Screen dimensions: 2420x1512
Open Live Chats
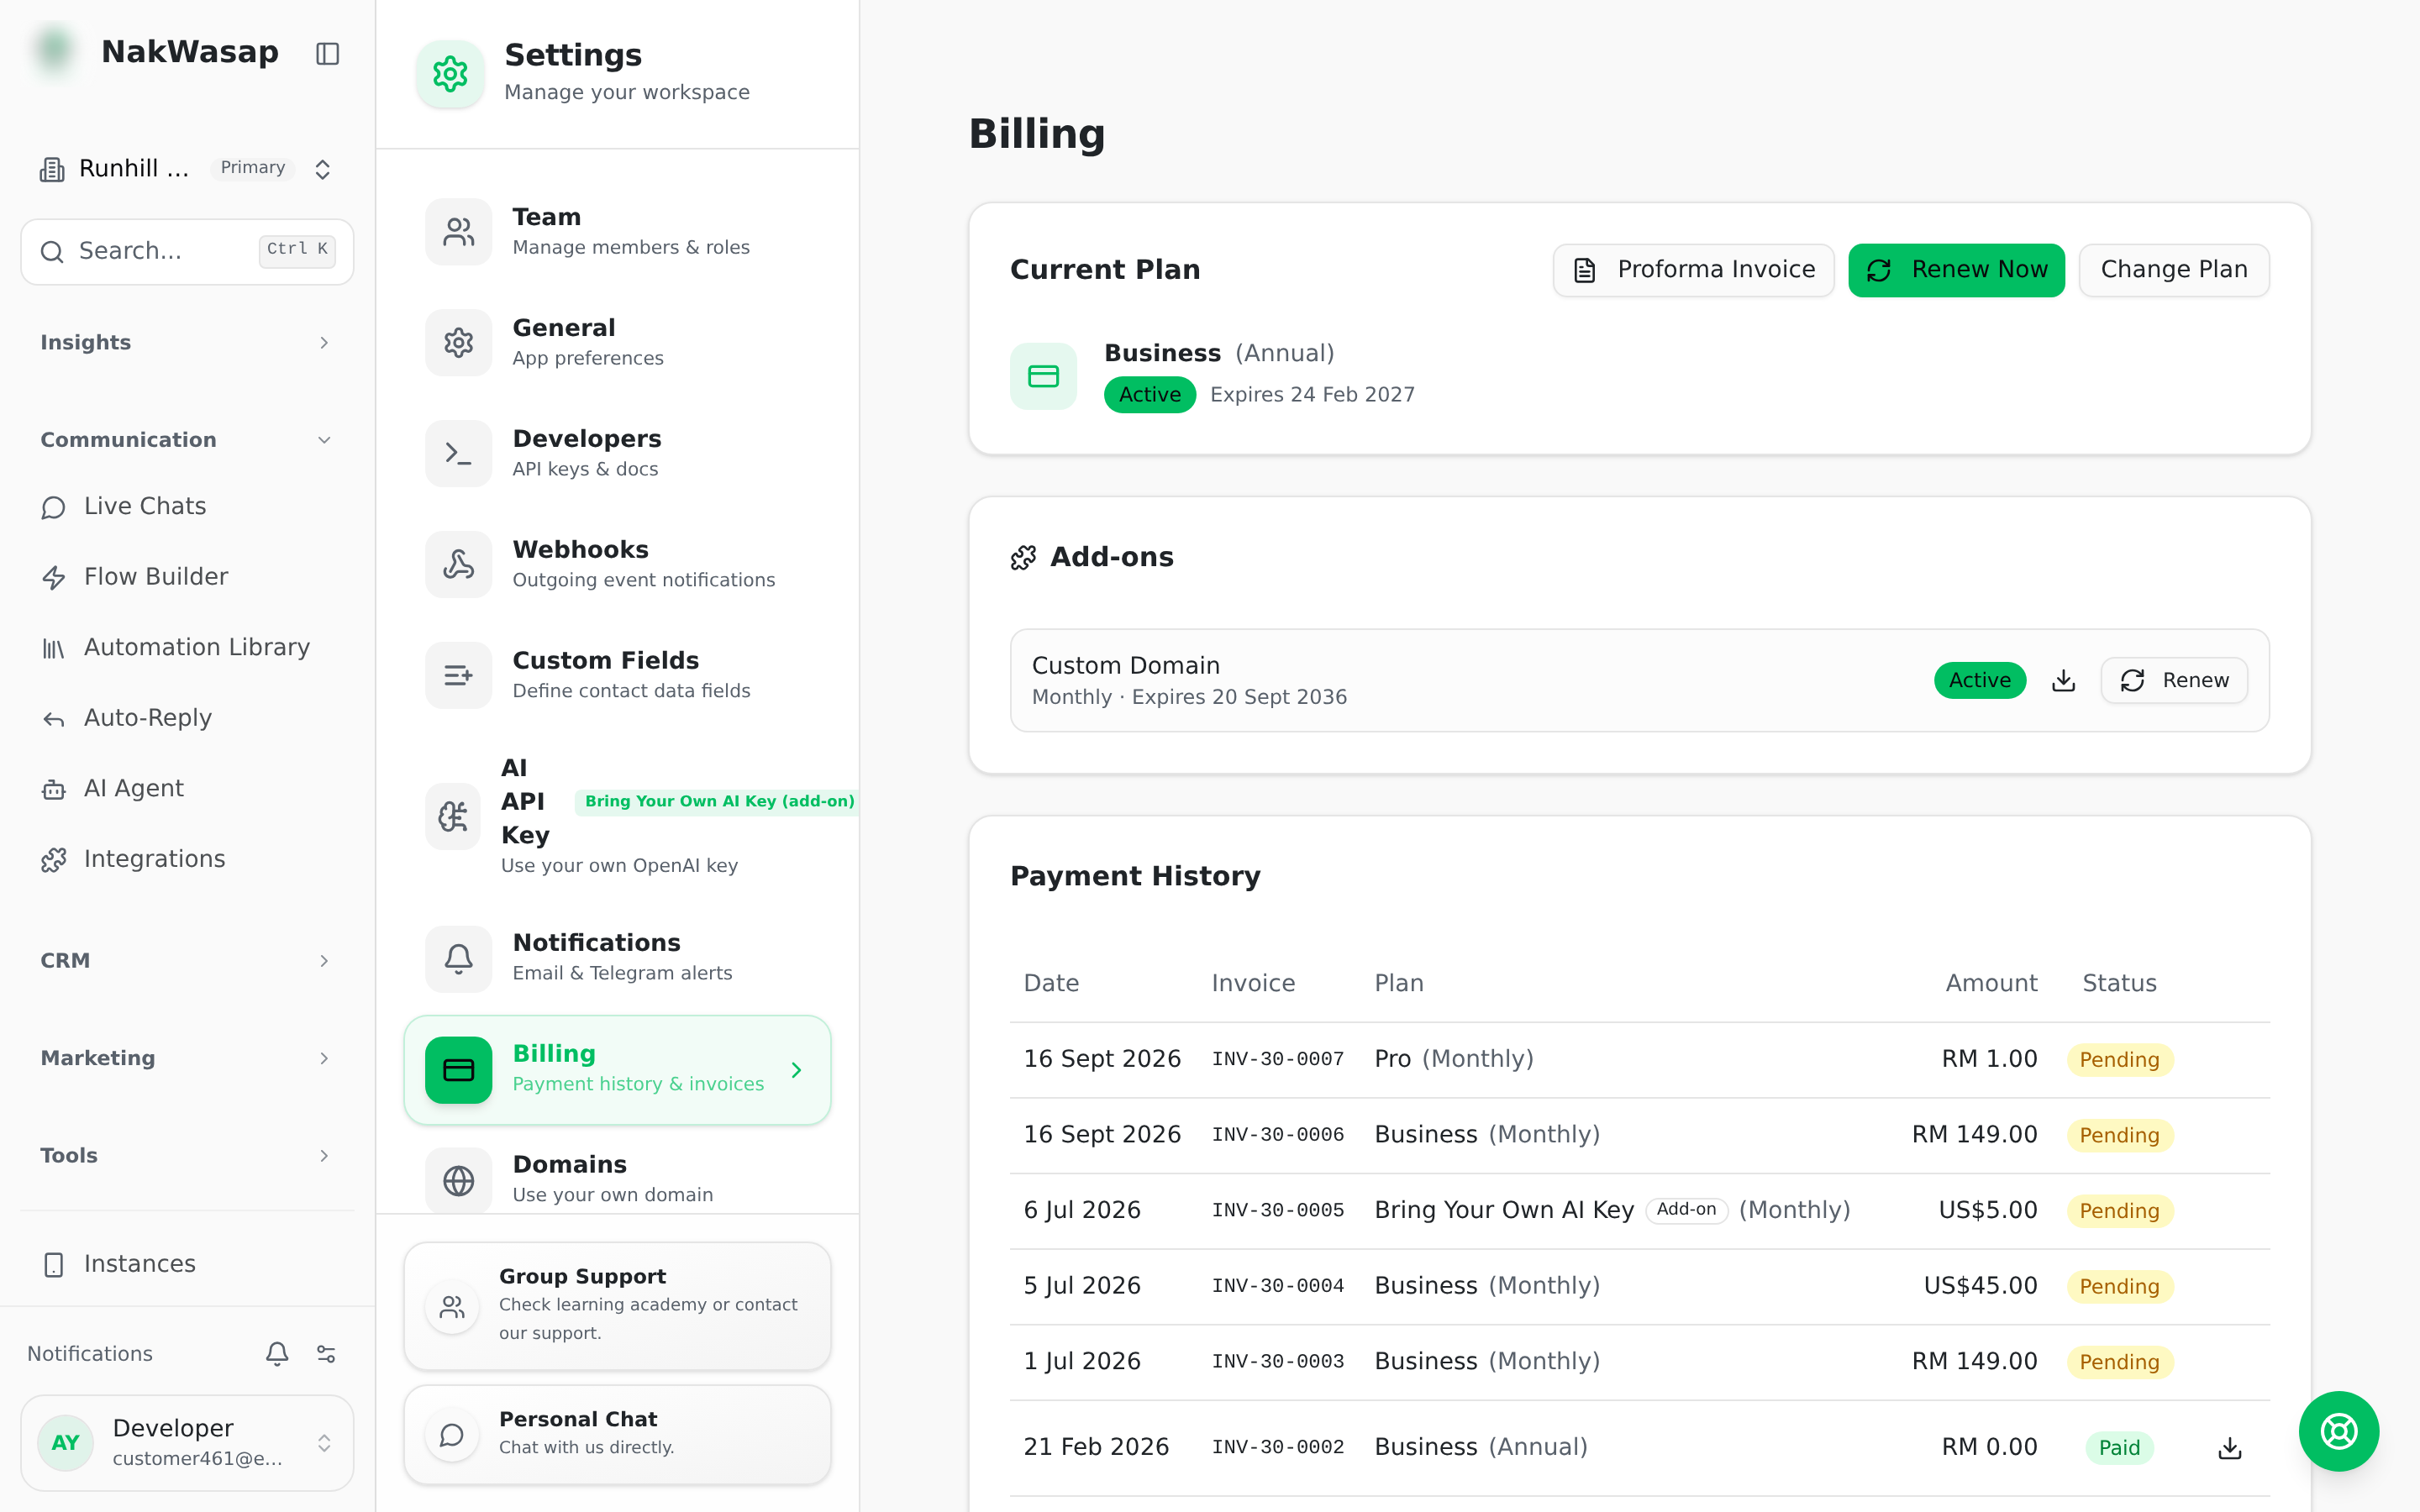point(187,507)
